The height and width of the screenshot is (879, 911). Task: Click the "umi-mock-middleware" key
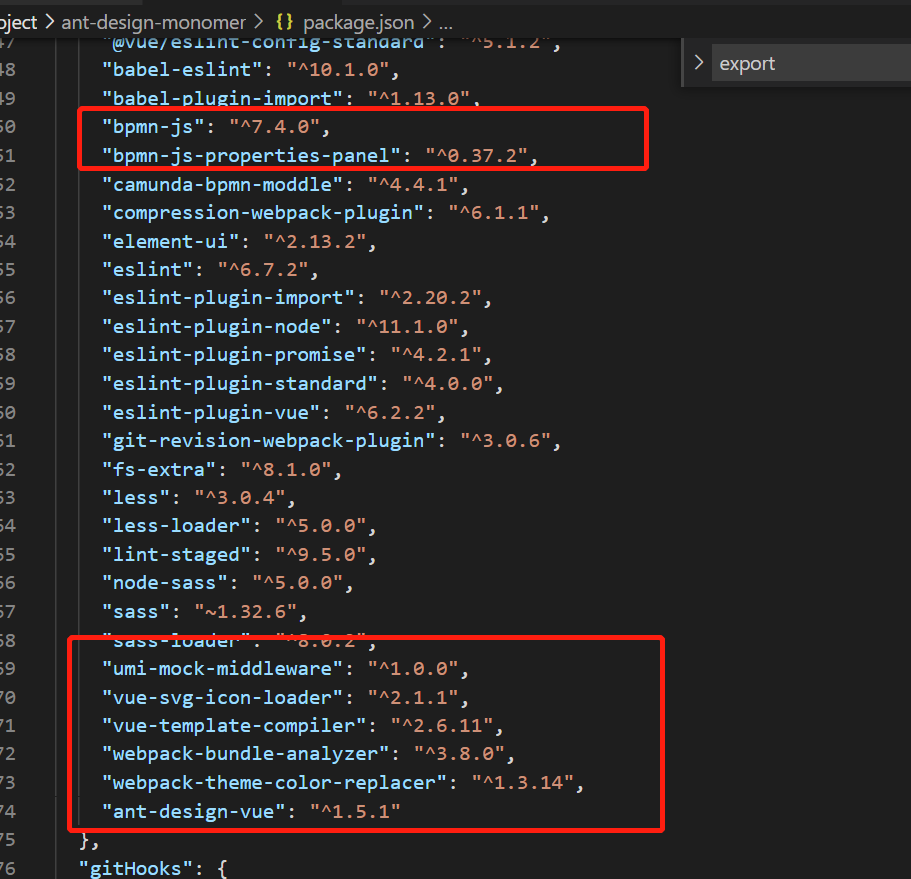point(223,669)
